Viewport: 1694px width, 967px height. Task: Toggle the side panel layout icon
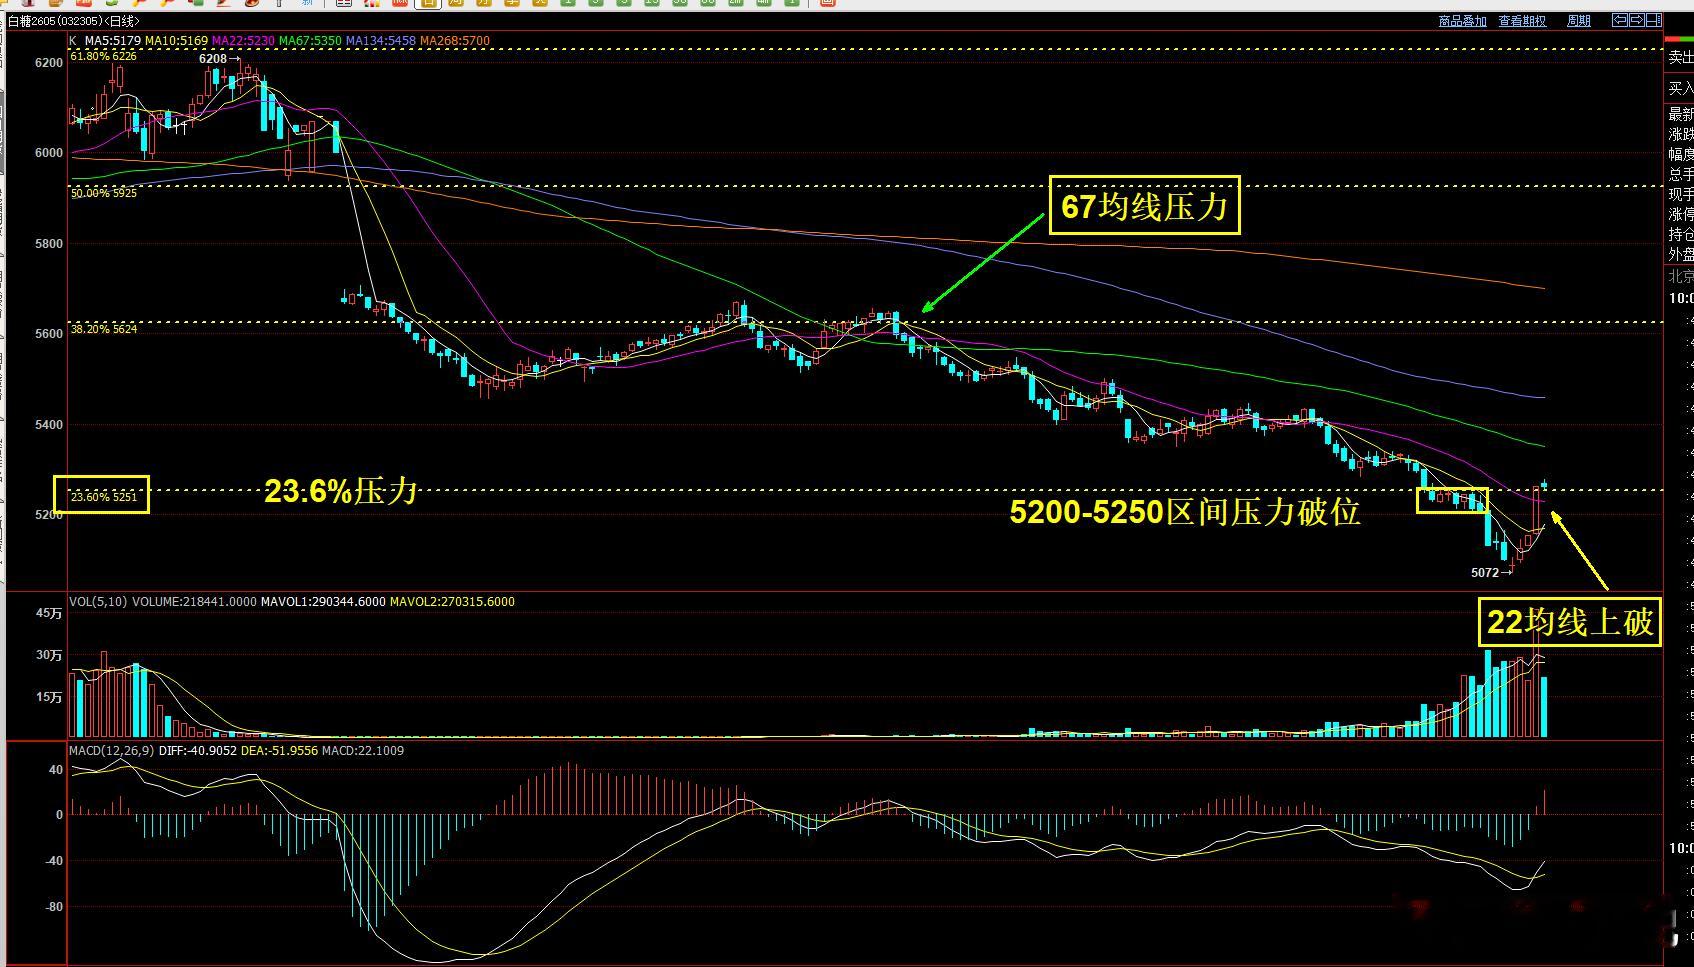pos(1652,20)
